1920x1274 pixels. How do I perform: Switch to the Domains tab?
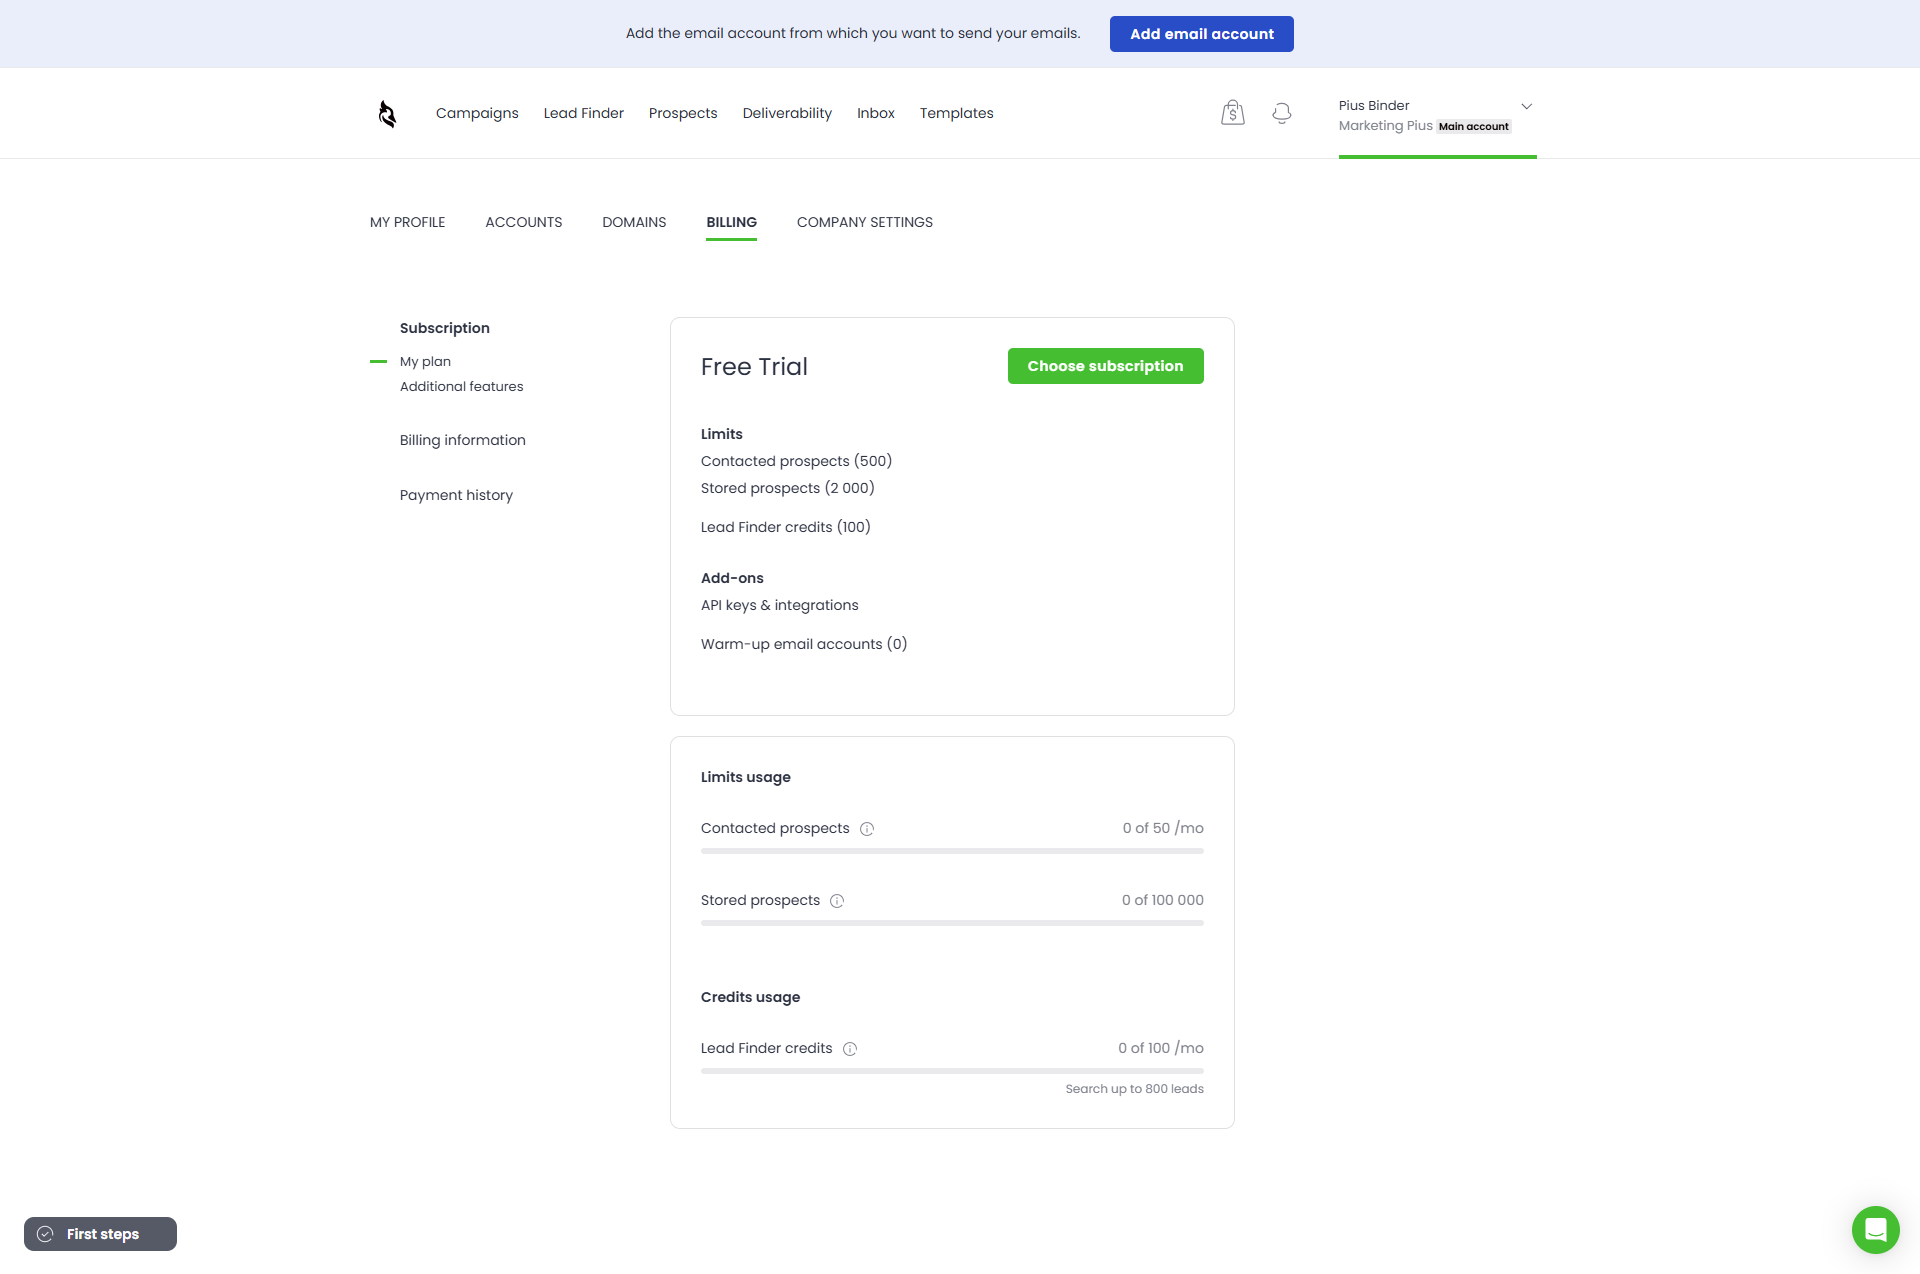click(634, 222)
